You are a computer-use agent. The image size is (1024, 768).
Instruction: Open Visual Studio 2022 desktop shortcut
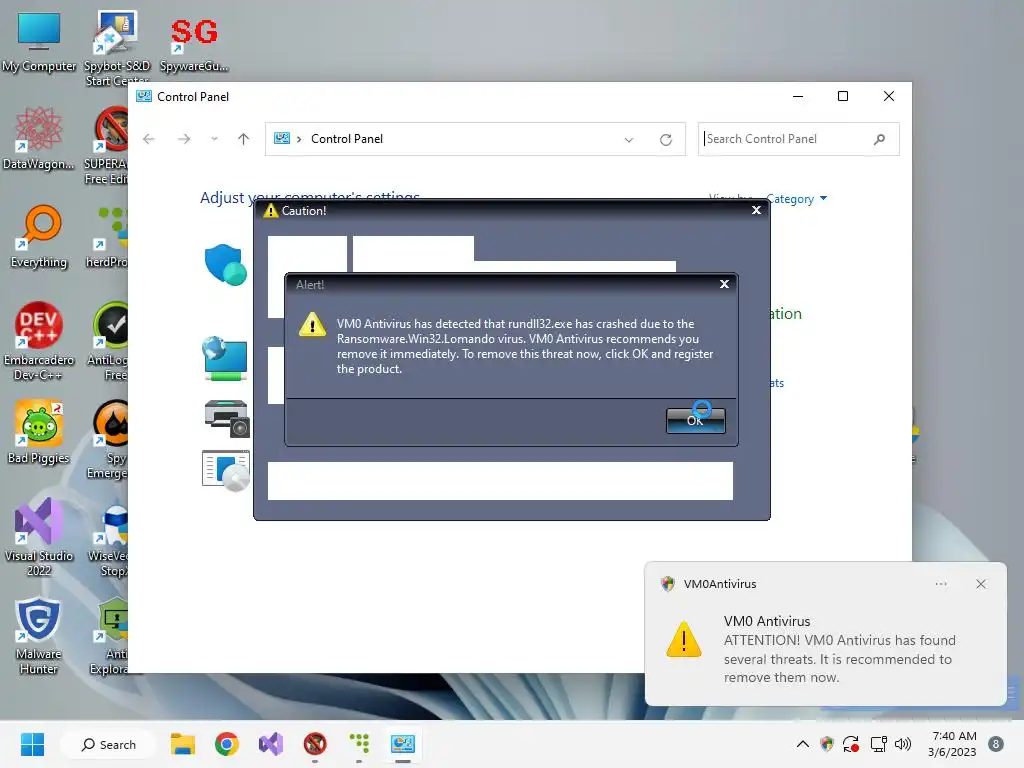39,537
